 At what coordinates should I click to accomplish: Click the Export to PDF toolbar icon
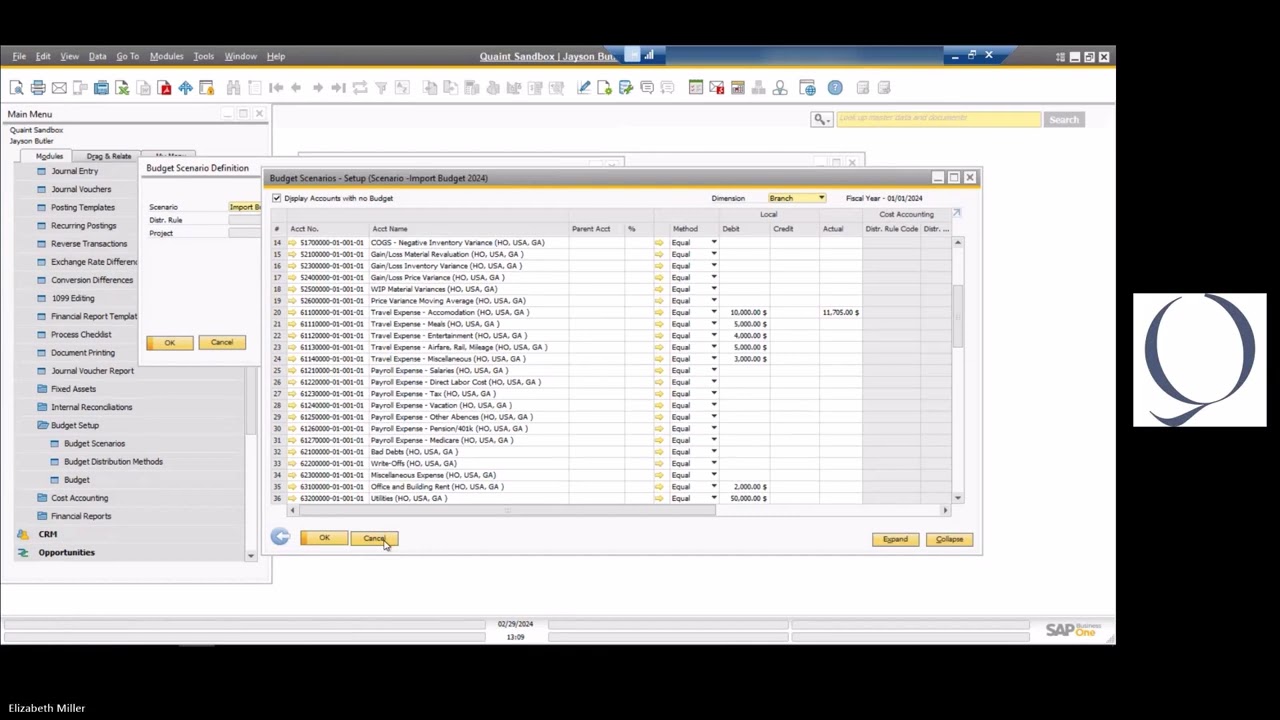coord(164,88)
